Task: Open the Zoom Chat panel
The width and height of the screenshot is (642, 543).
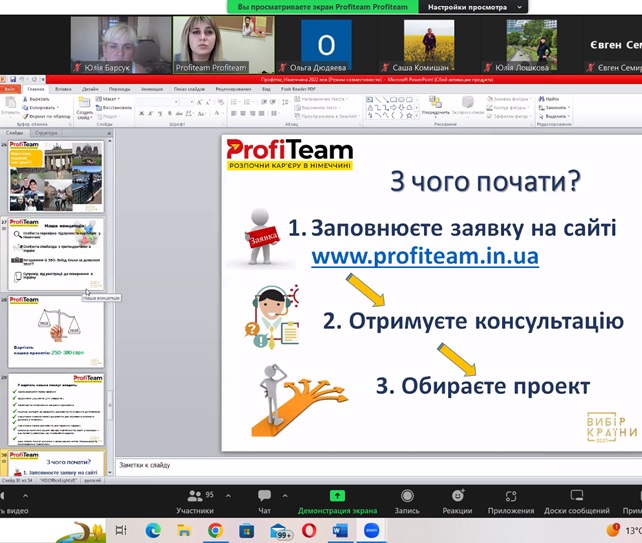Action: tap(264, 502)
